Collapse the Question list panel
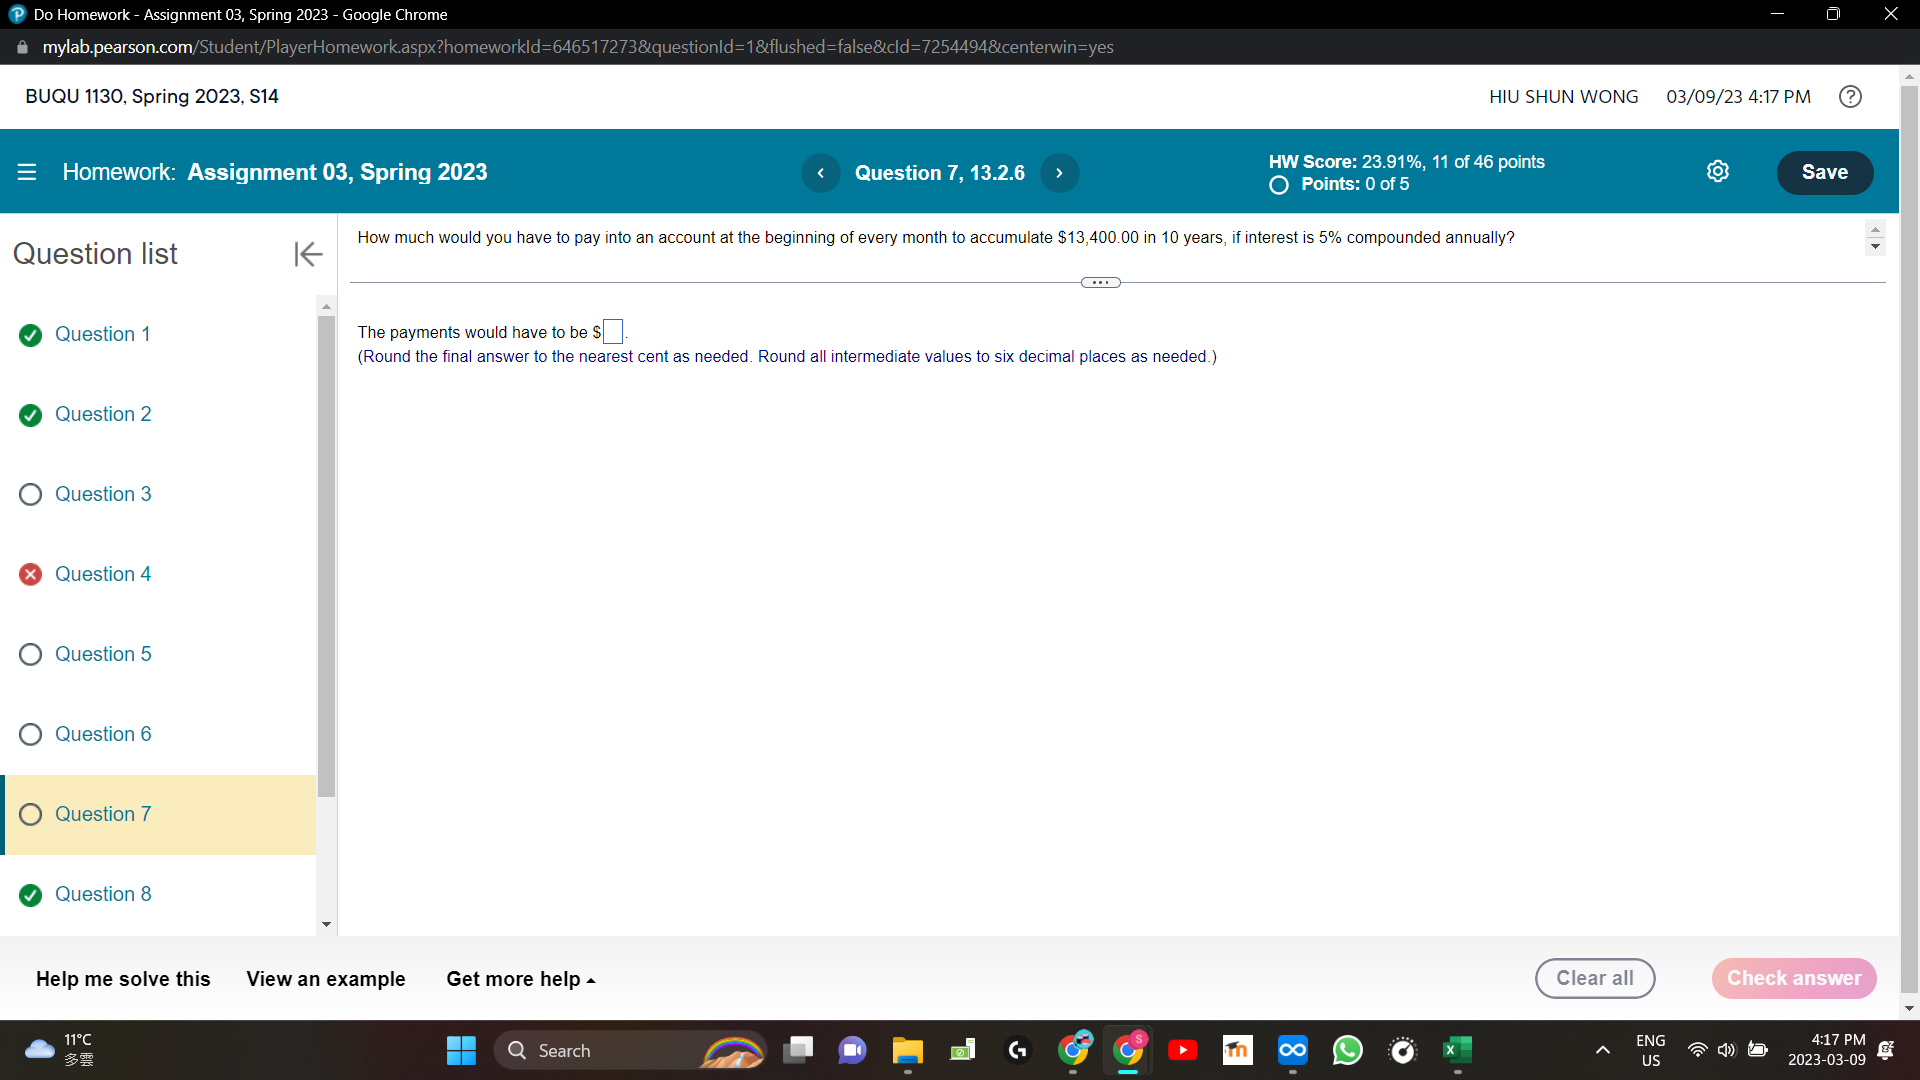The width and height of the screenshot is (1920, 1080). pos(307,254)
